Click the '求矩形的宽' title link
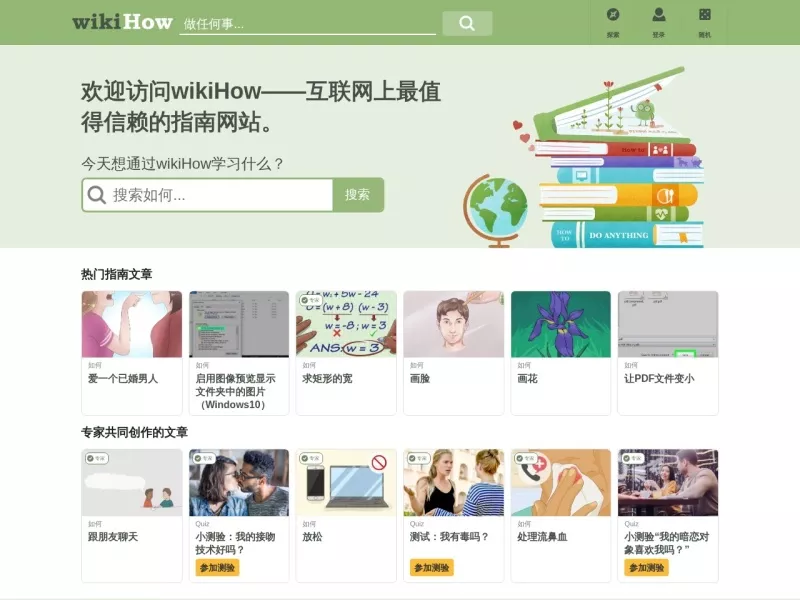The height and width of the screenshot is (600, 800). (327, 379)
